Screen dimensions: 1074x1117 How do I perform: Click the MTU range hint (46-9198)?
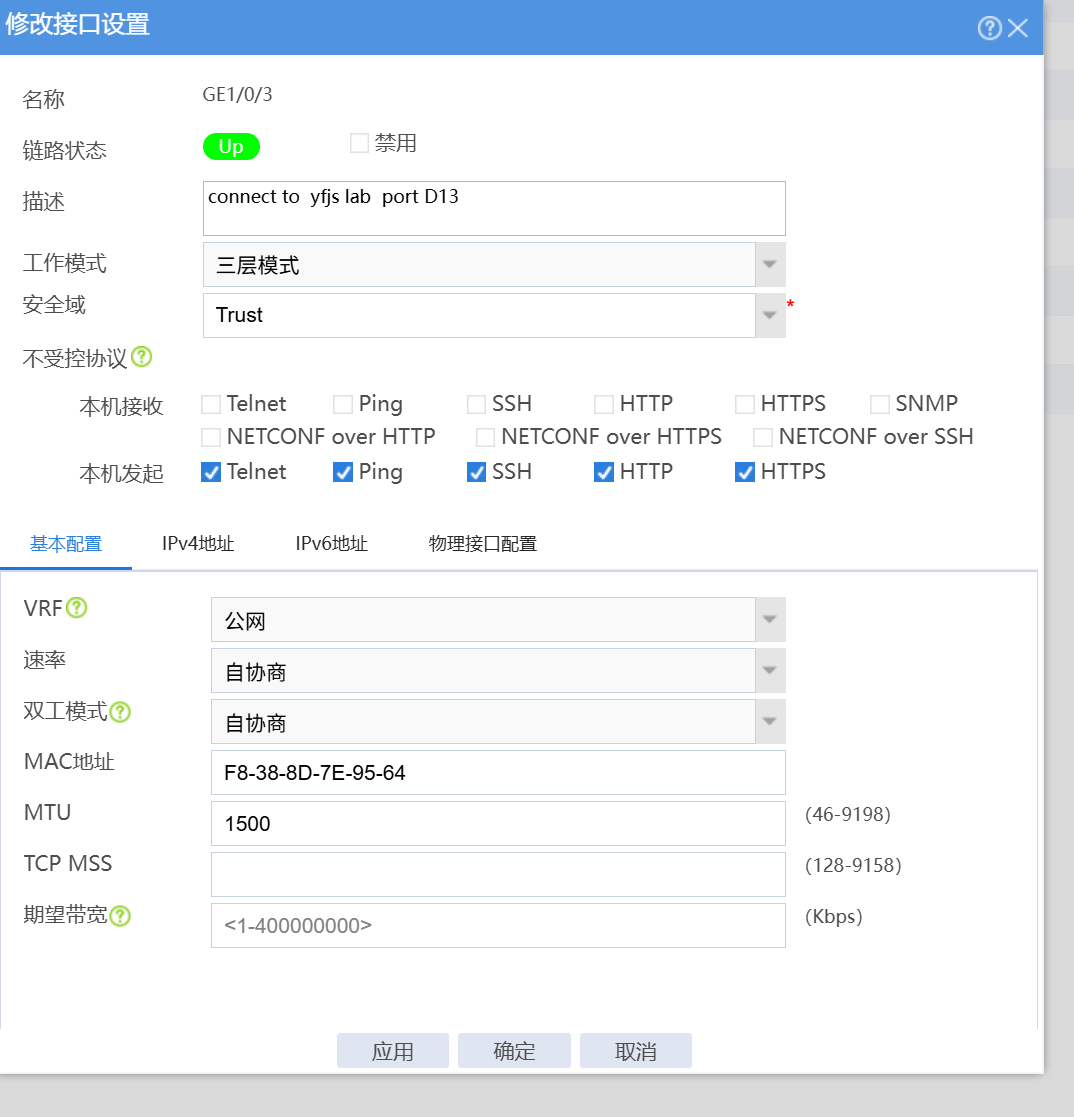(x=848, y=814)
